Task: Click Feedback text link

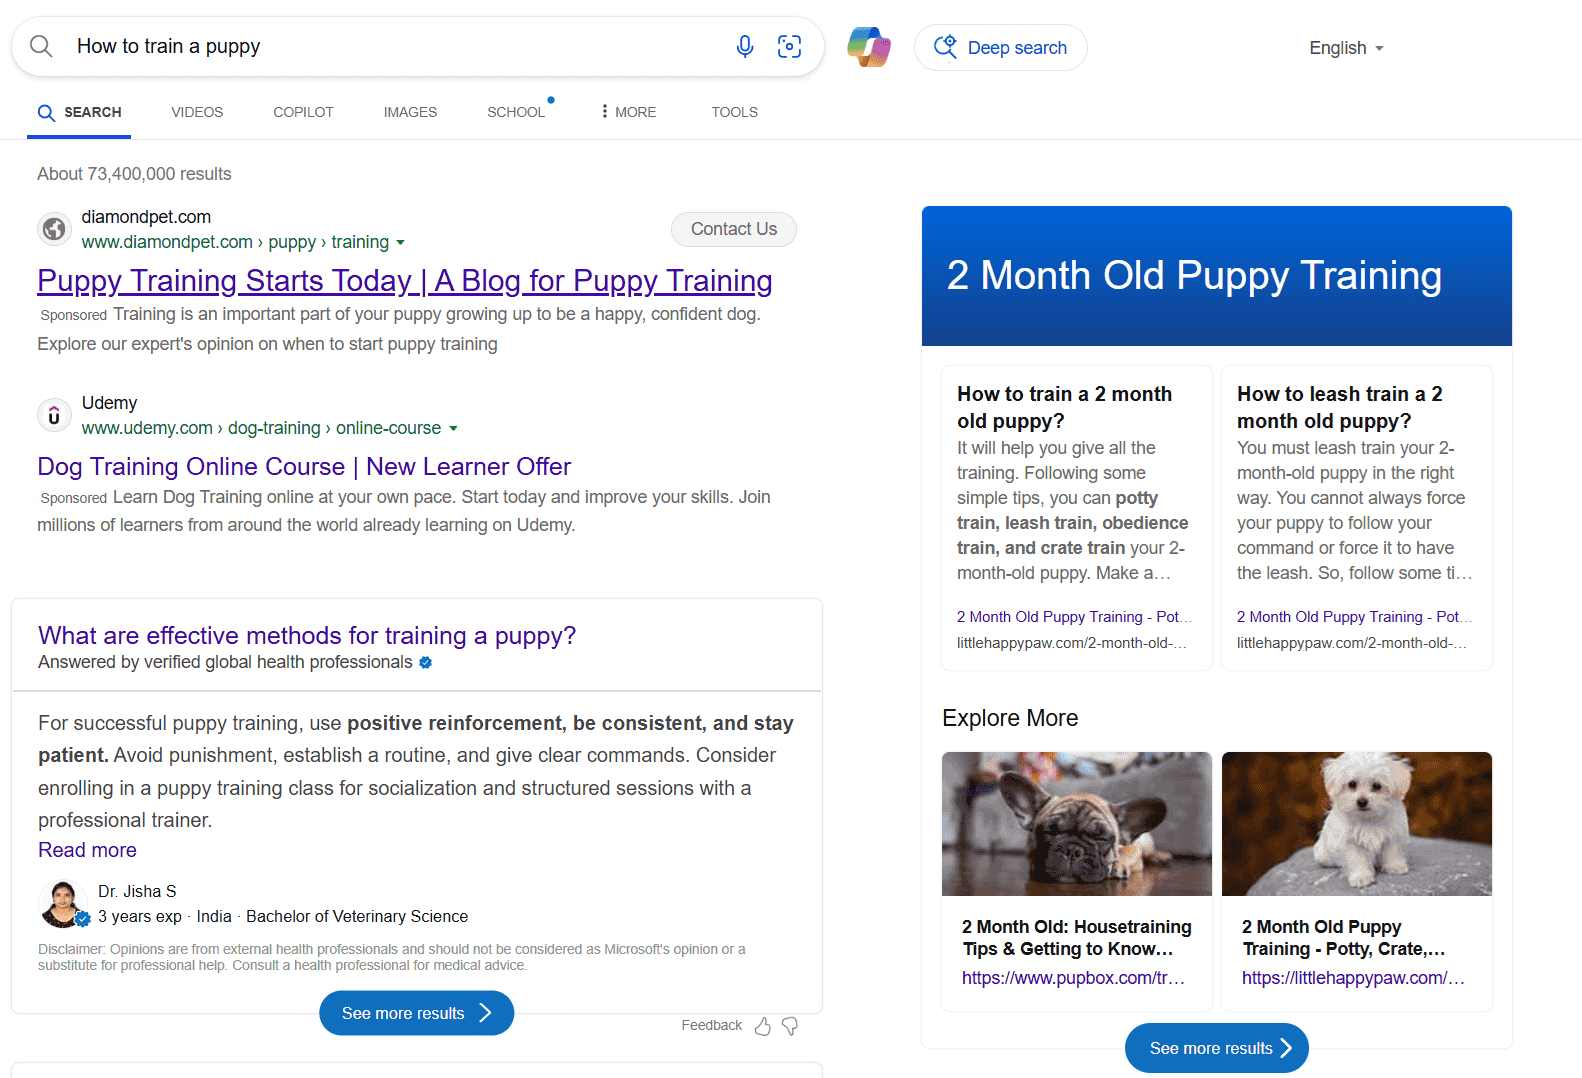Action: point(711,1025)
